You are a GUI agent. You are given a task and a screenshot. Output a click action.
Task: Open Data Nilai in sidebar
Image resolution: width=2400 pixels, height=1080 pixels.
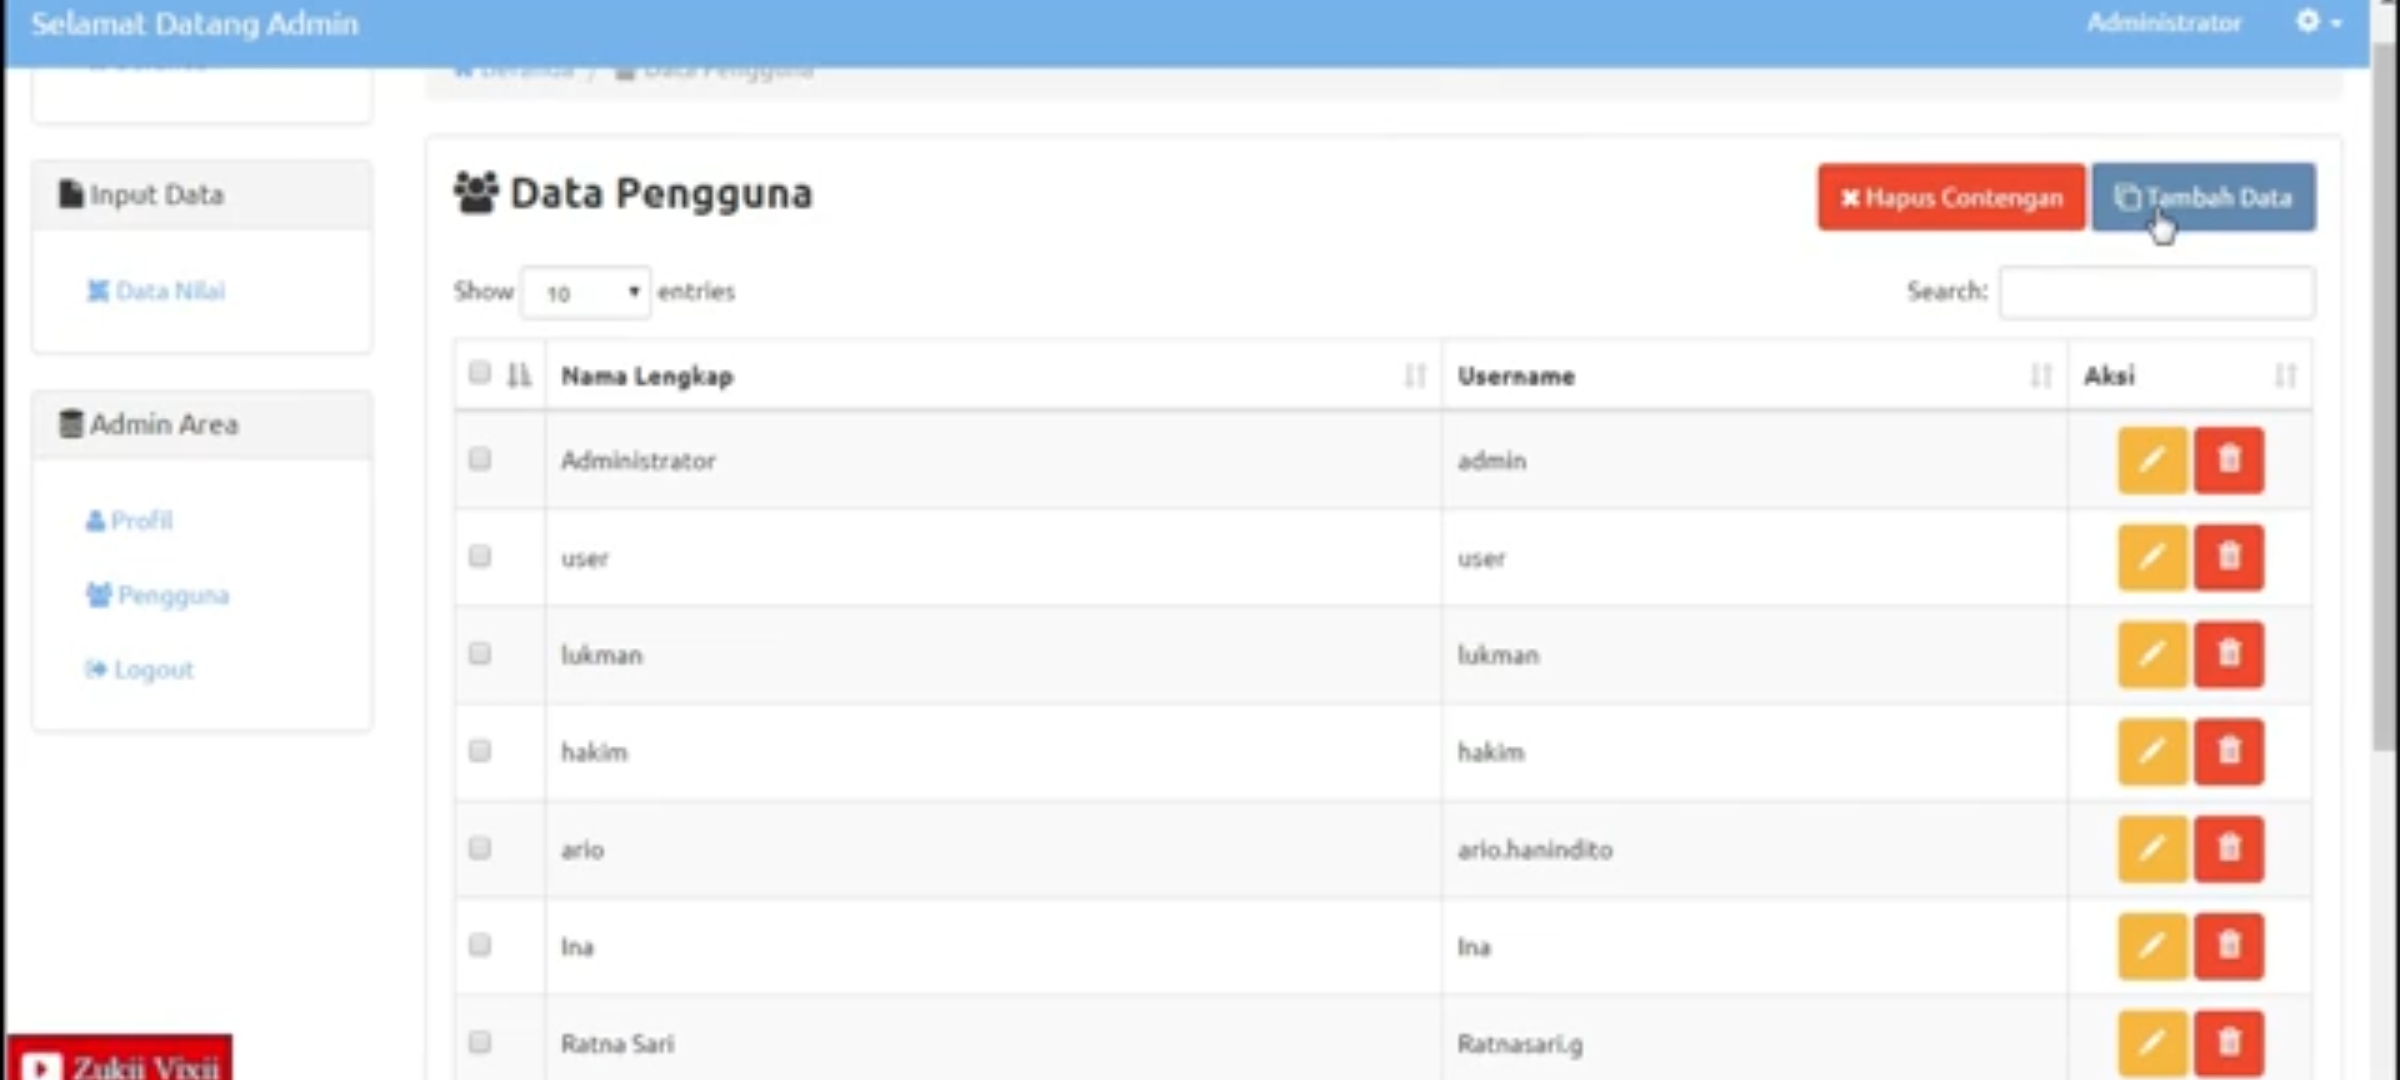[169, 291]
